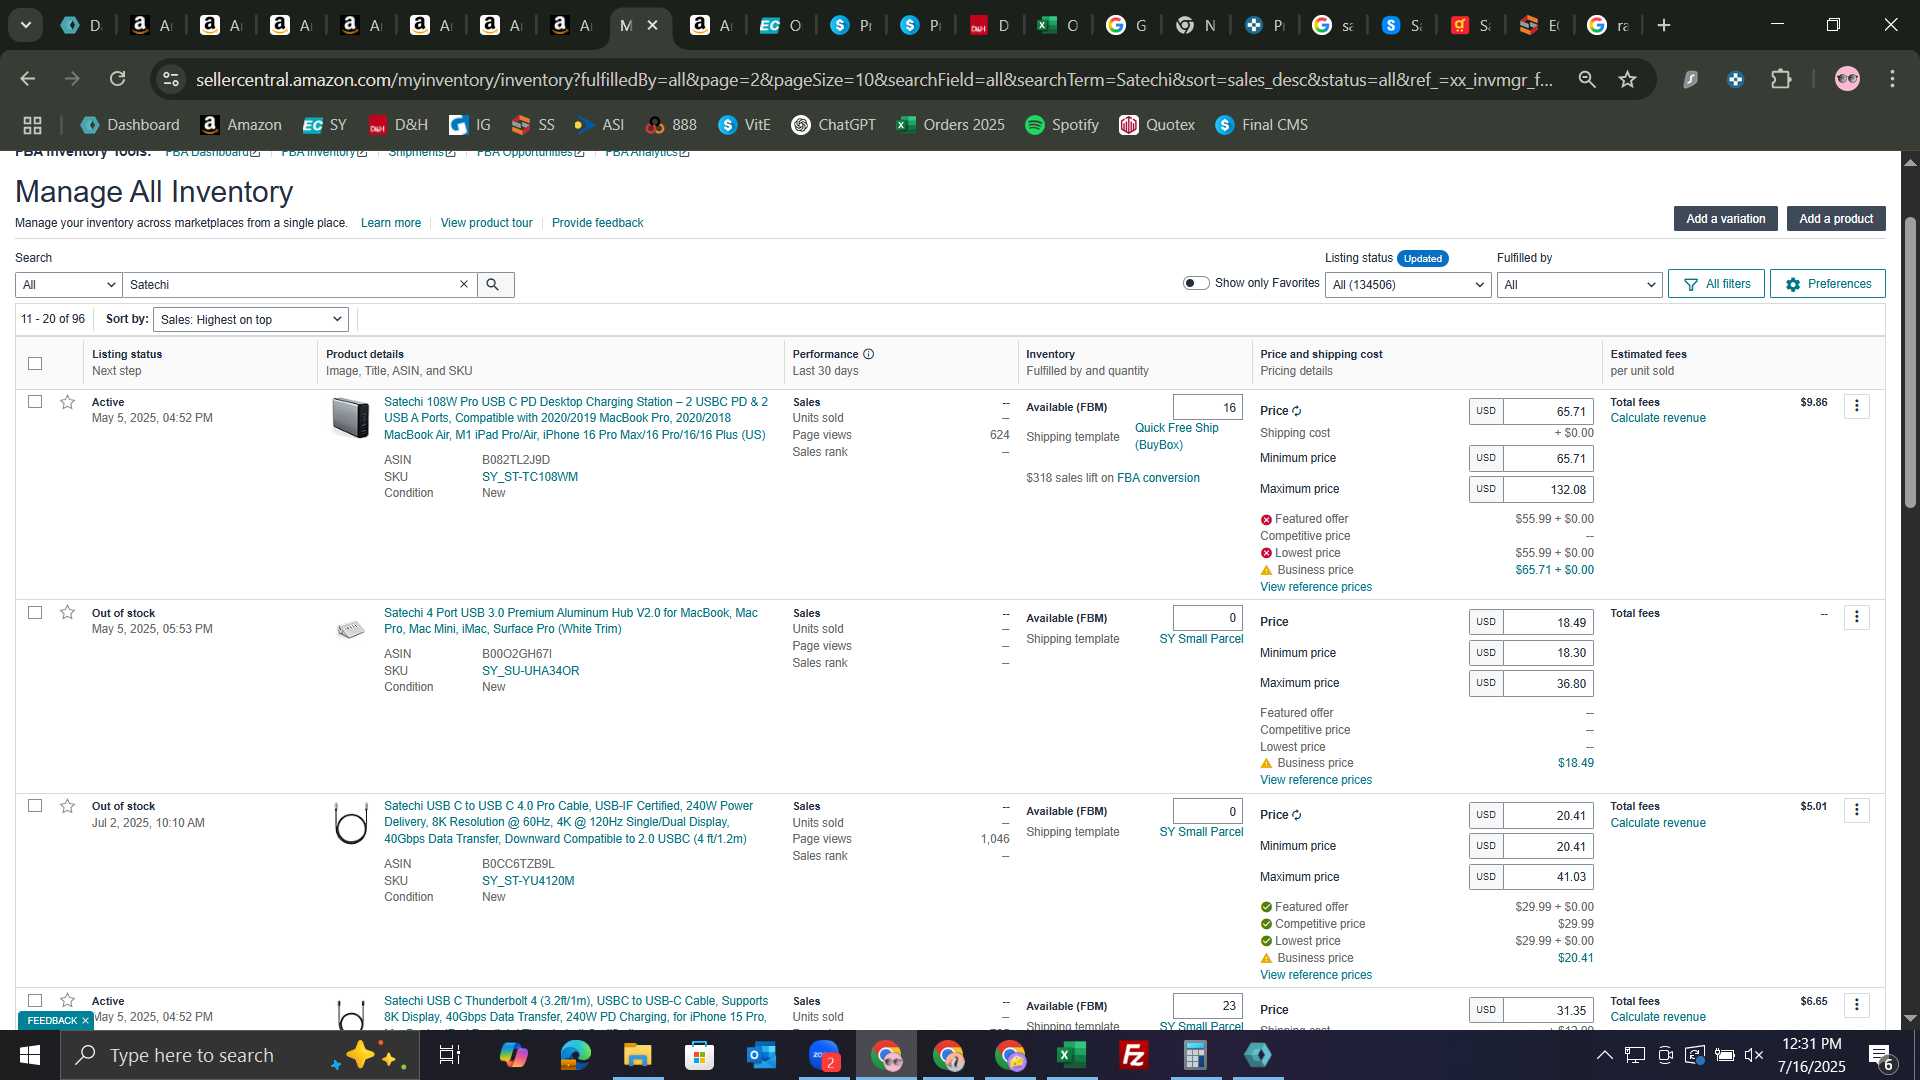Launch Excel from the taskbar
This screenshot has height=1080, width=1920.
click(x=1072, y=1055)
